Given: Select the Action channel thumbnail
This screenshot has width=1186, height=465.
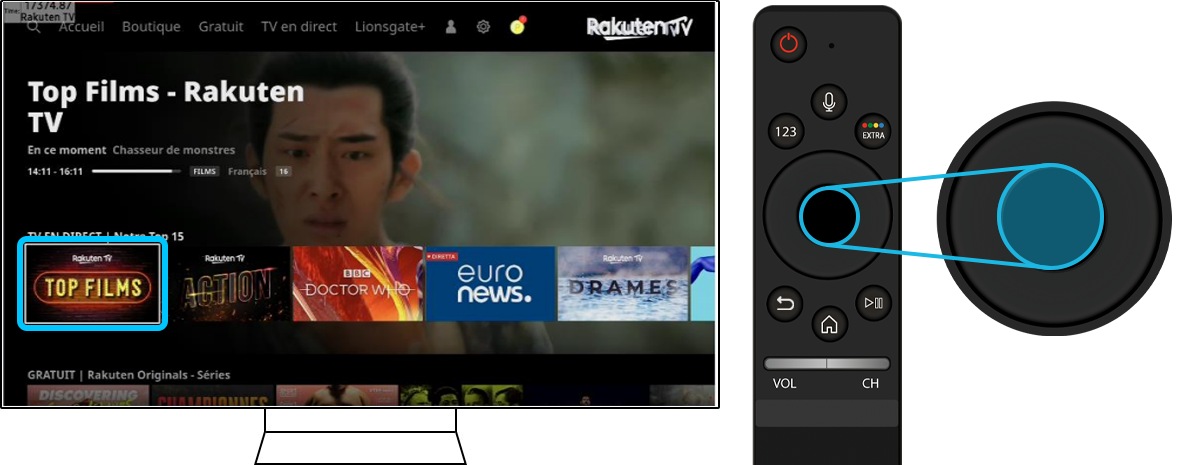Looking at the screenshot, I should 228,284.
